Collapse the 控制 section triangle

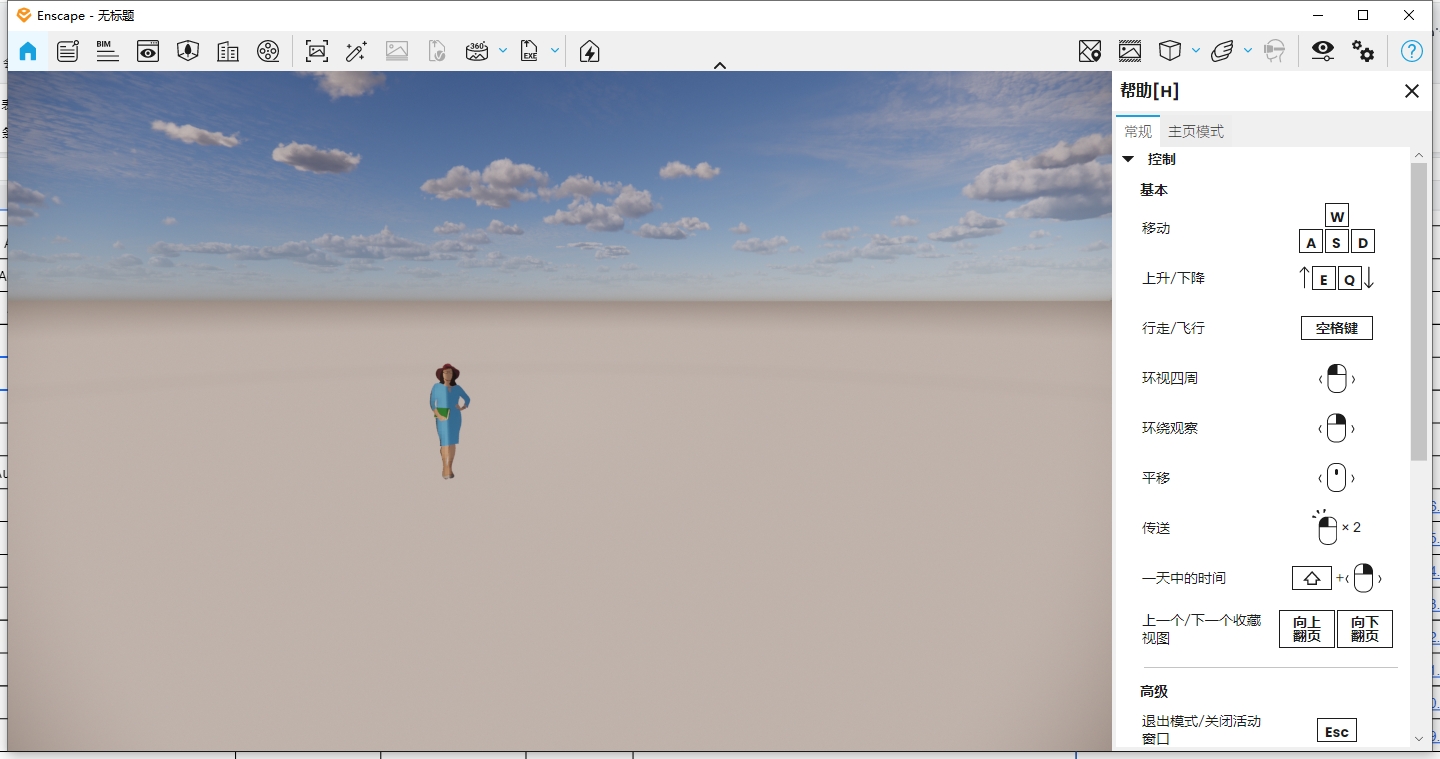pos(1128,159)
